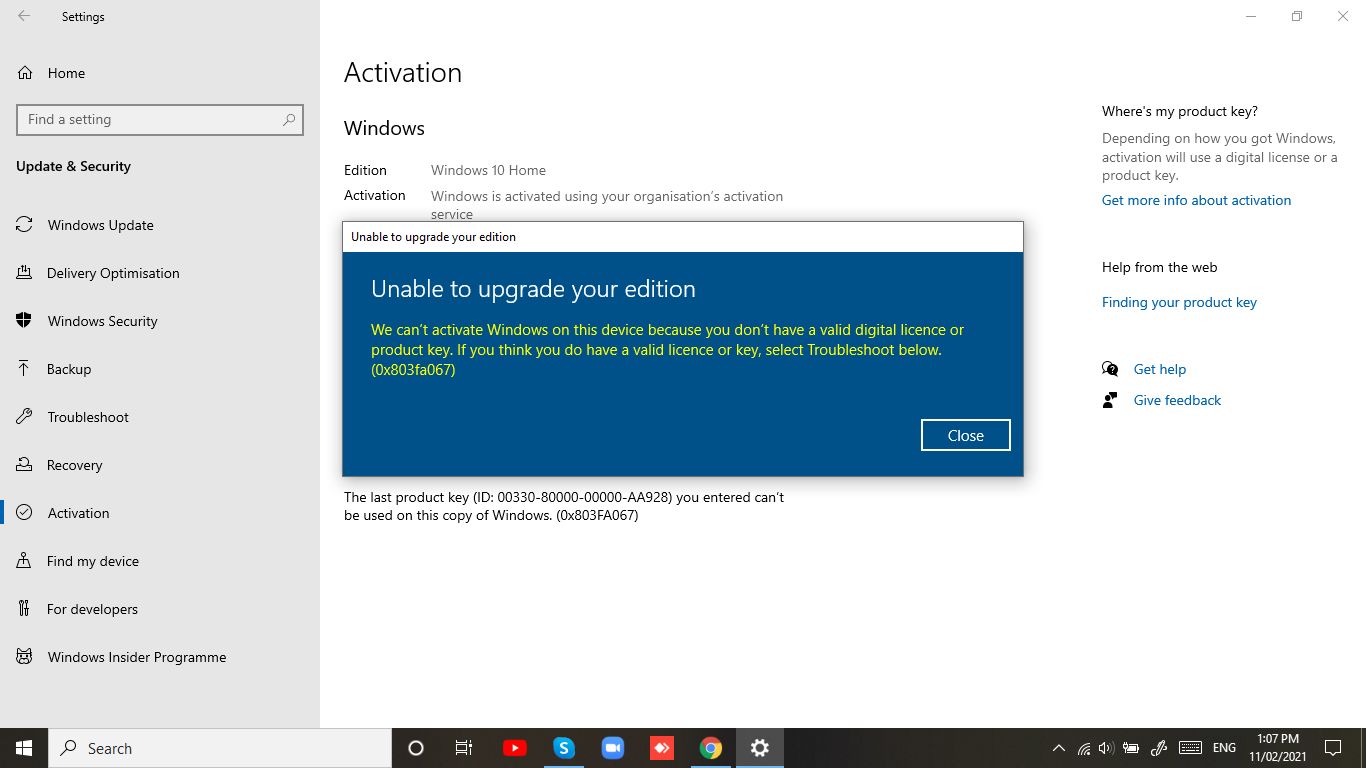Screen dimensions: 1366x768
Task: Open the touch keyboard tray icon
Action: [1190, 748]
